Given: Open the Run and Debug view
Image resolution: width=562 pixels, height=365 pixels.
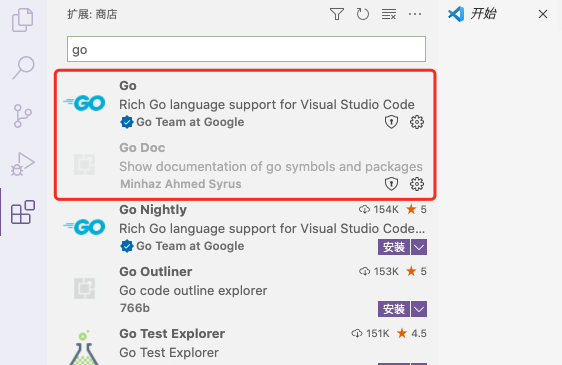Looking at the screenshot, I should pos(23,164).
